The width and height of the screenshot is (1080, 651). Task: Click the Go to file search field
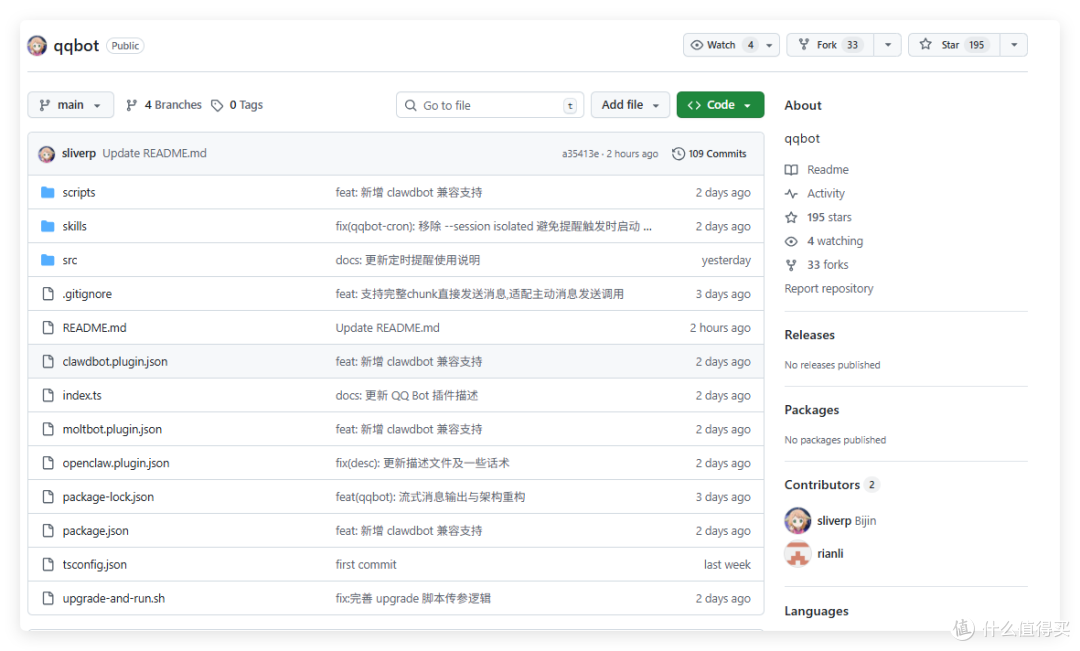pos(490,105)
